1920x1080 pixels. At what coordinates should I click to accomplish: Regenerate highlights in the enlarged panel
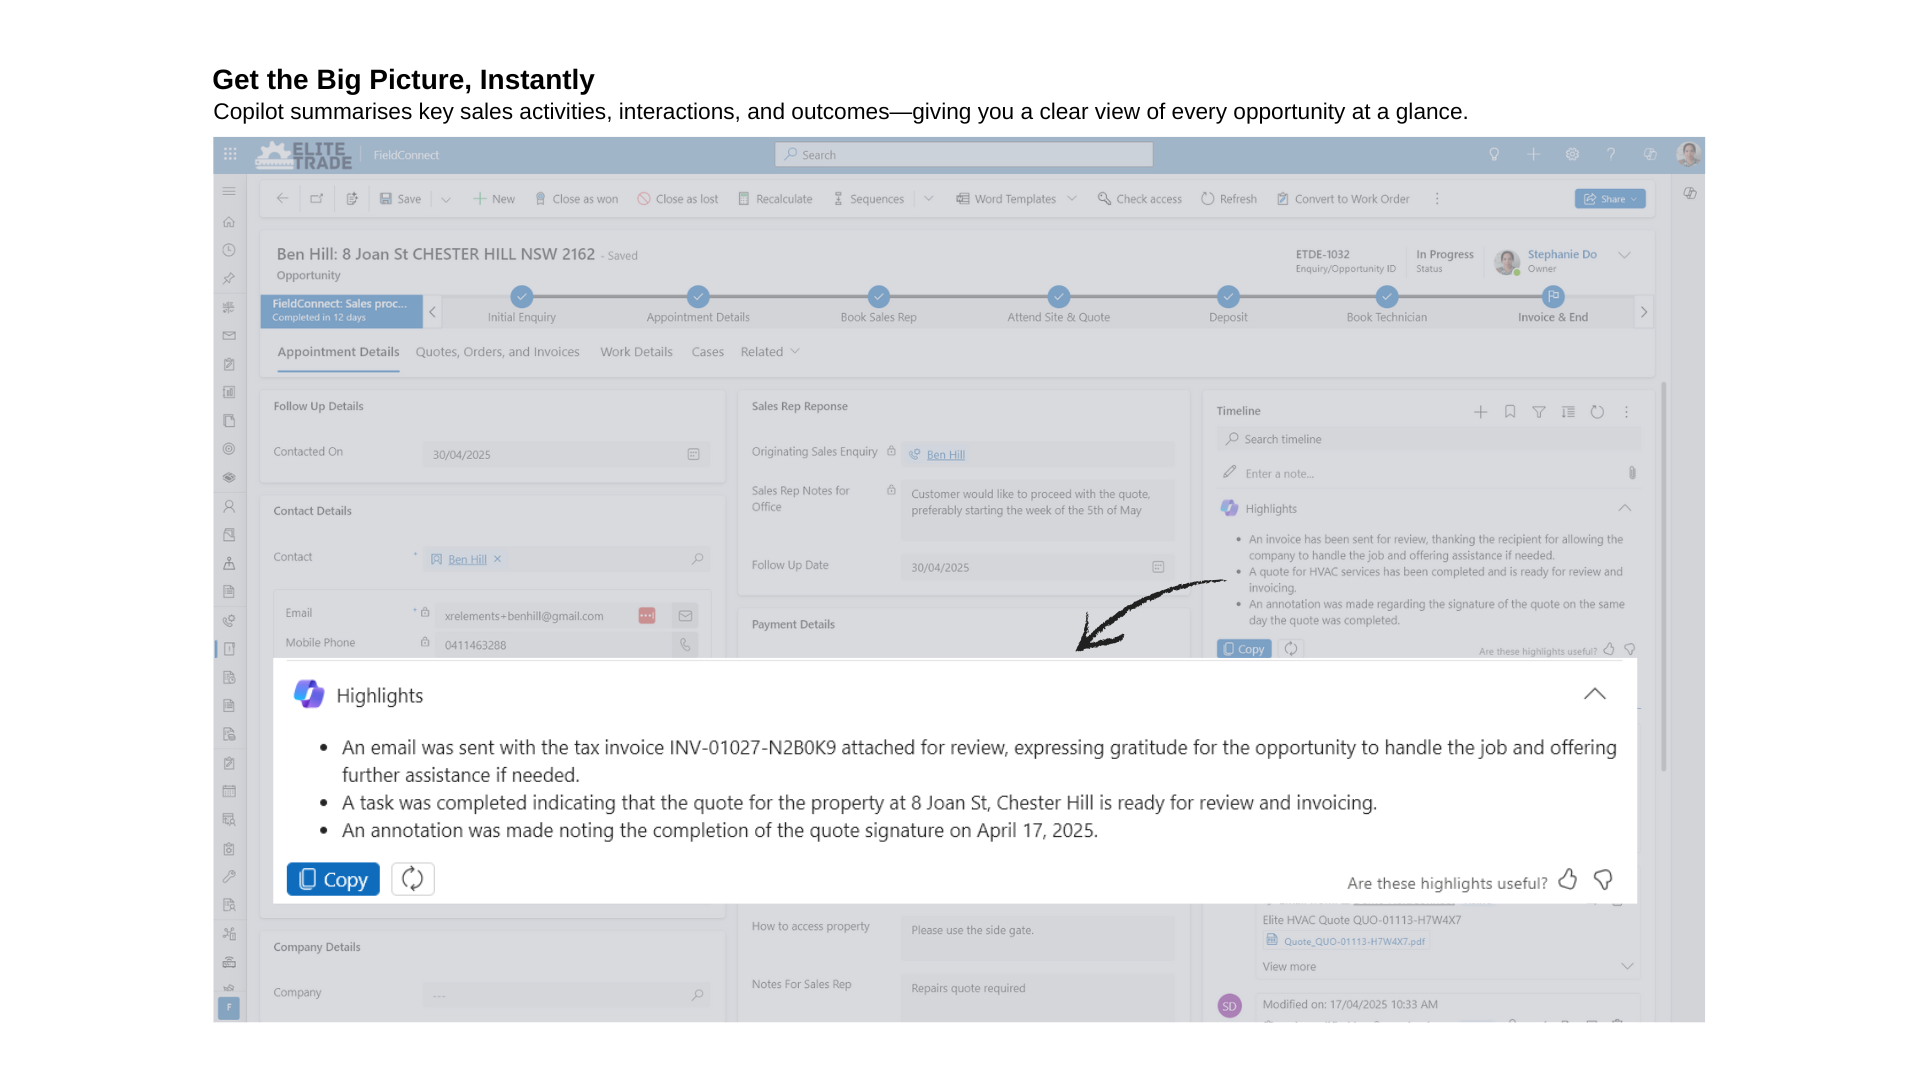point(413,879)
